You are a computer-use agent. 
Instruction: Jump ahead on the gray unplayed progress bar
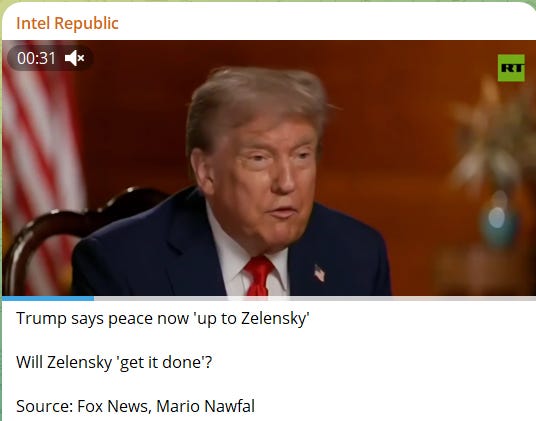(x=314, y=298)
